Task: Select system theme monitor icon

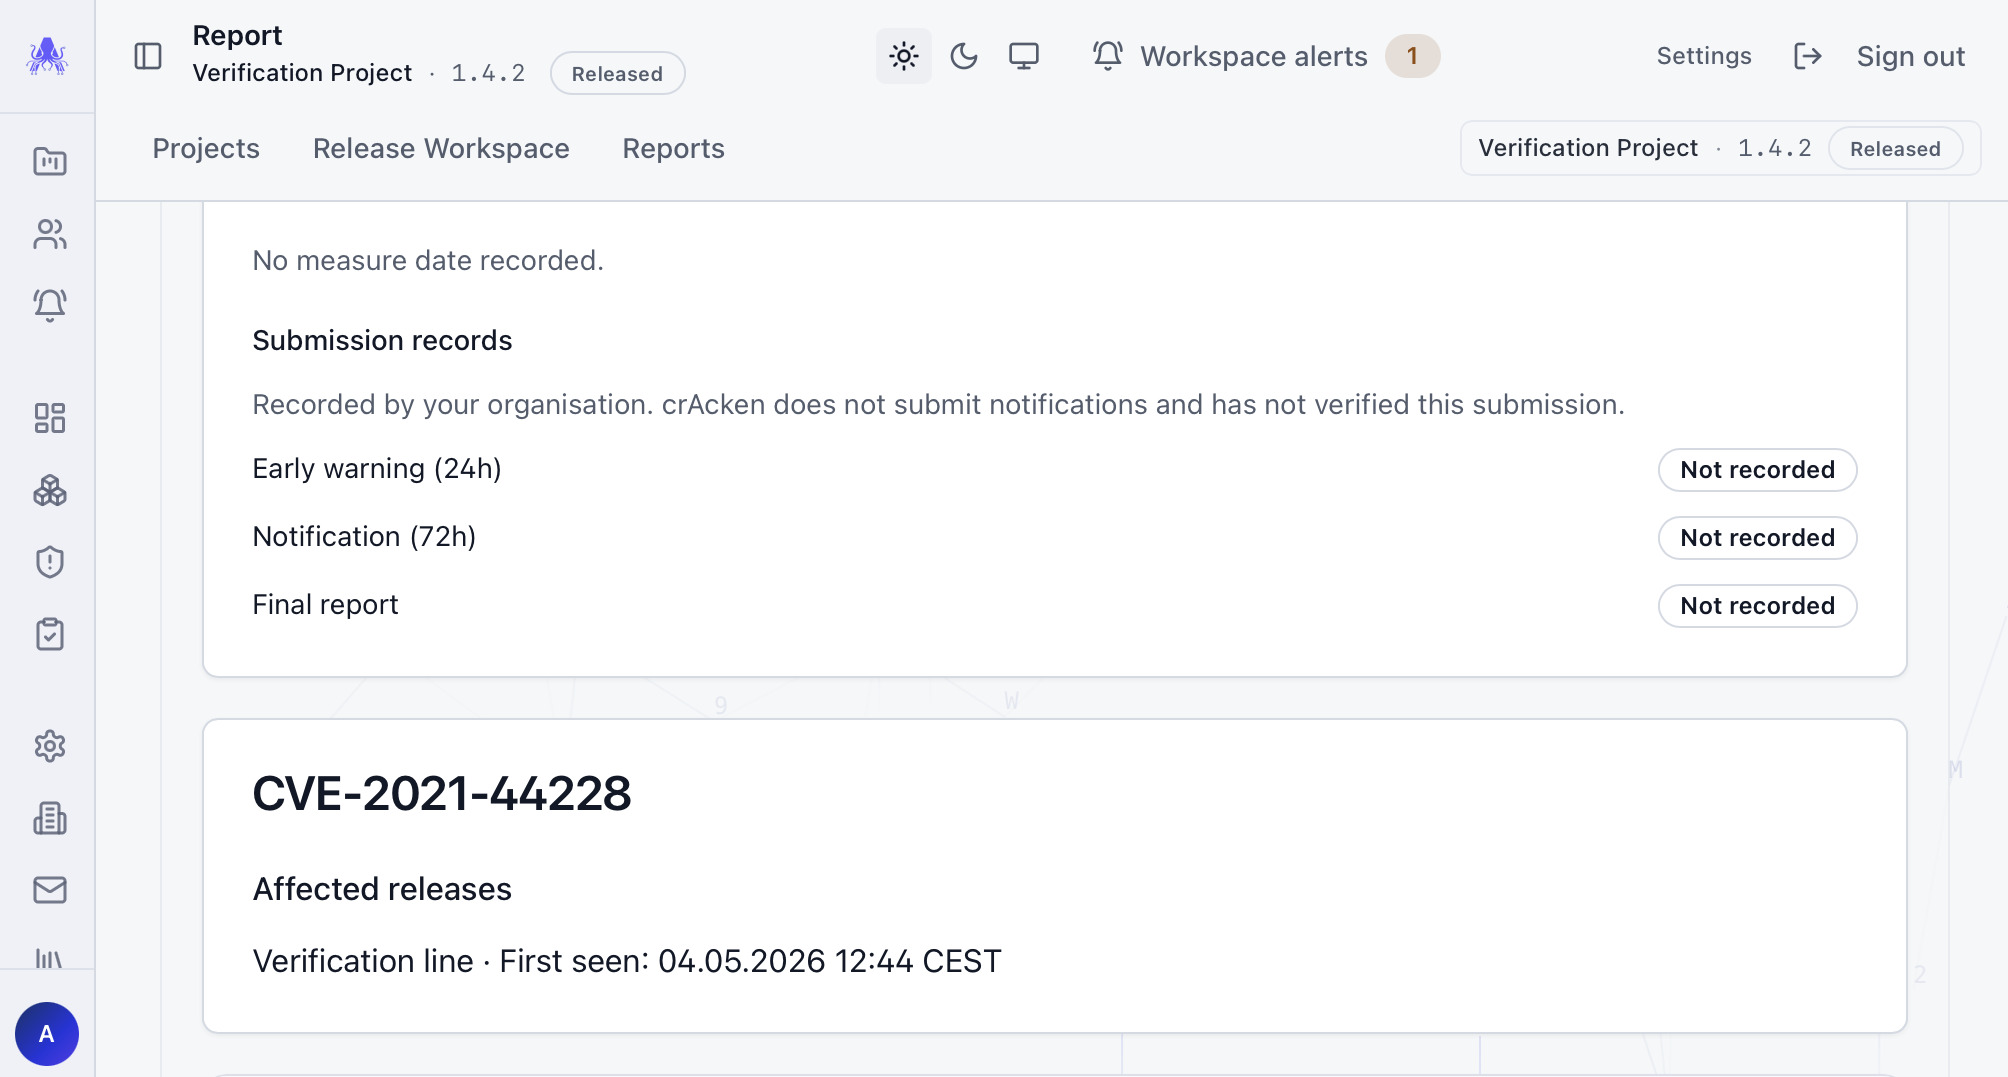Action: click(x=1024, y=56)
